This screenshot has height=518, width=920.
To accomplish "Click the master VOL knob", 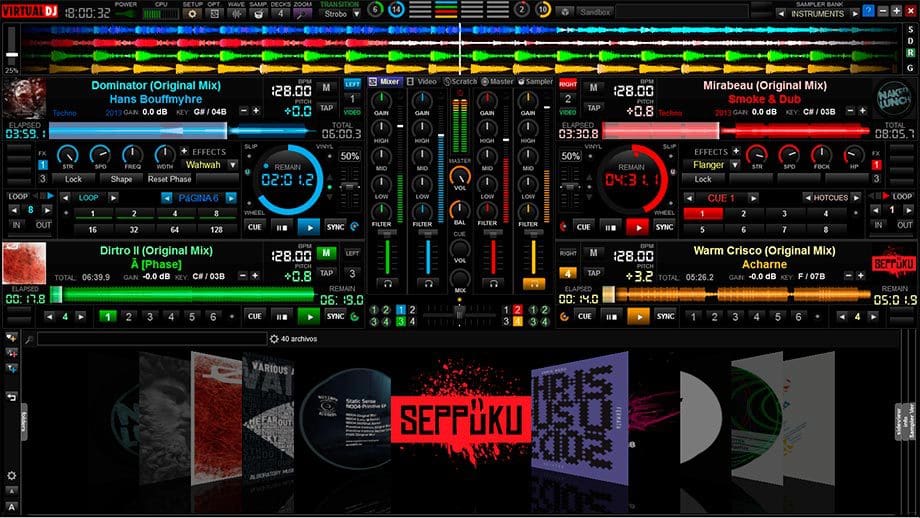I will click(459, 175).
